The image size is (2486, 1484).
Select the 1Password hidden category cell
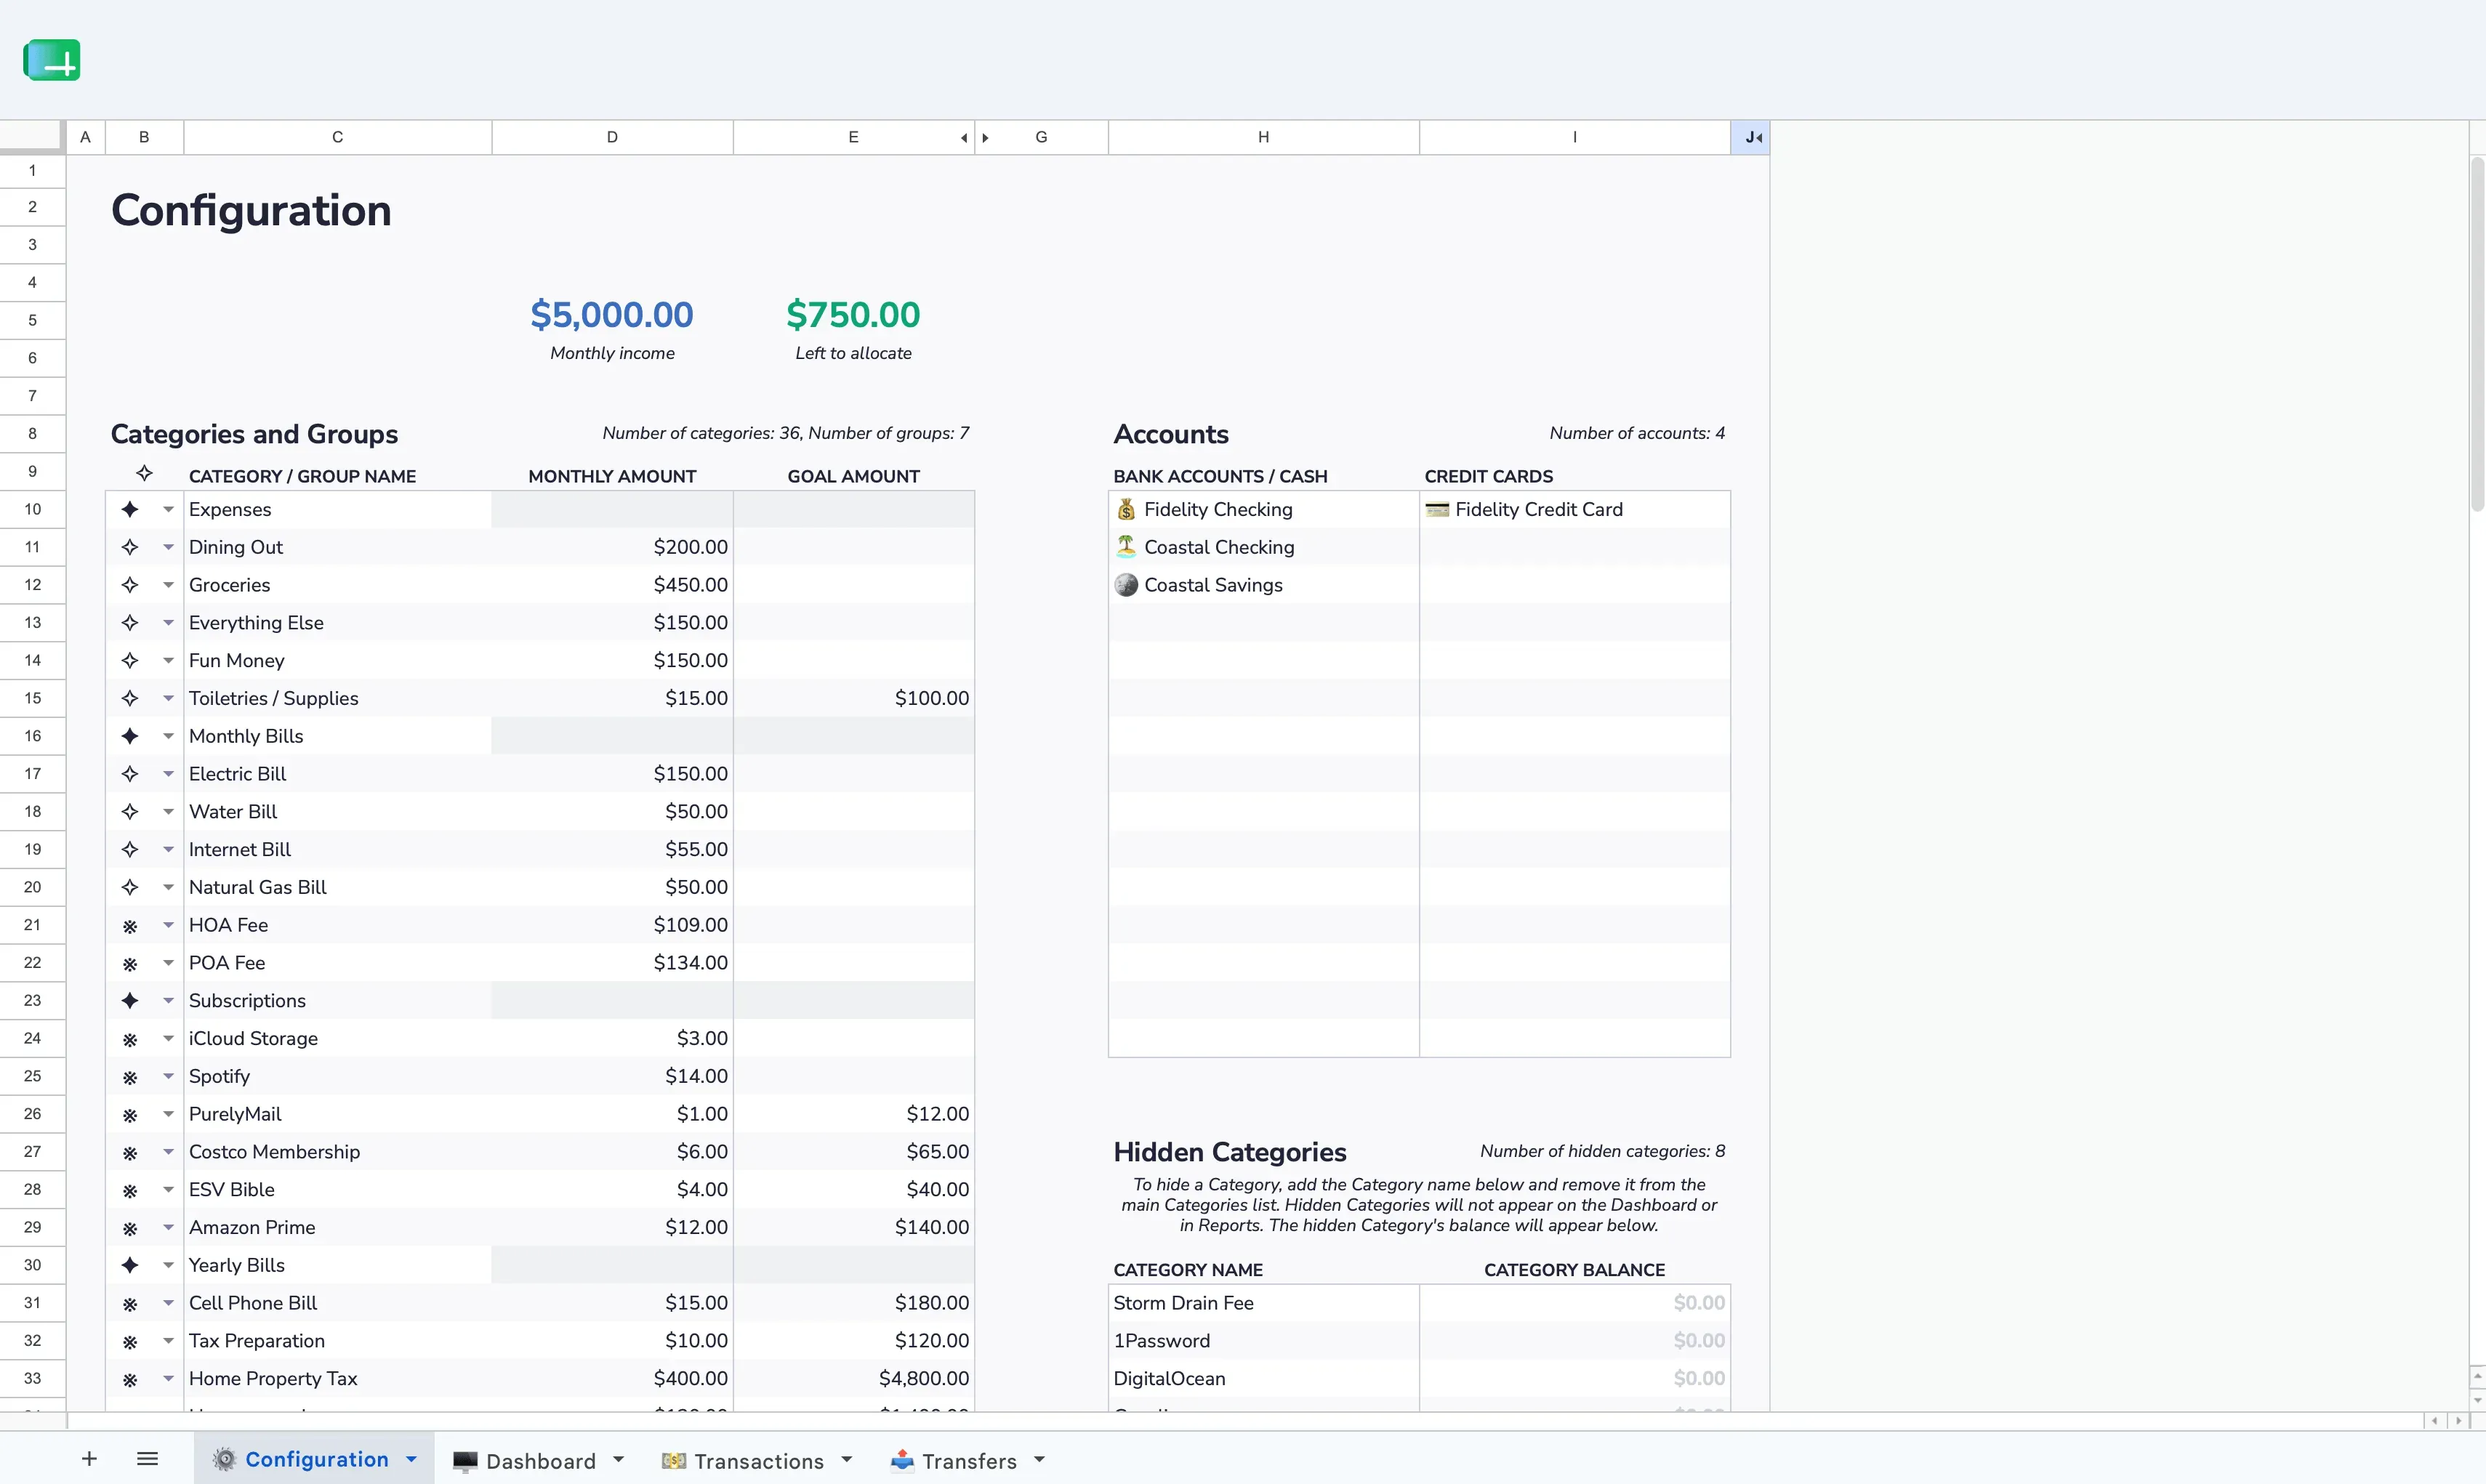(x=1264, y=1341)
